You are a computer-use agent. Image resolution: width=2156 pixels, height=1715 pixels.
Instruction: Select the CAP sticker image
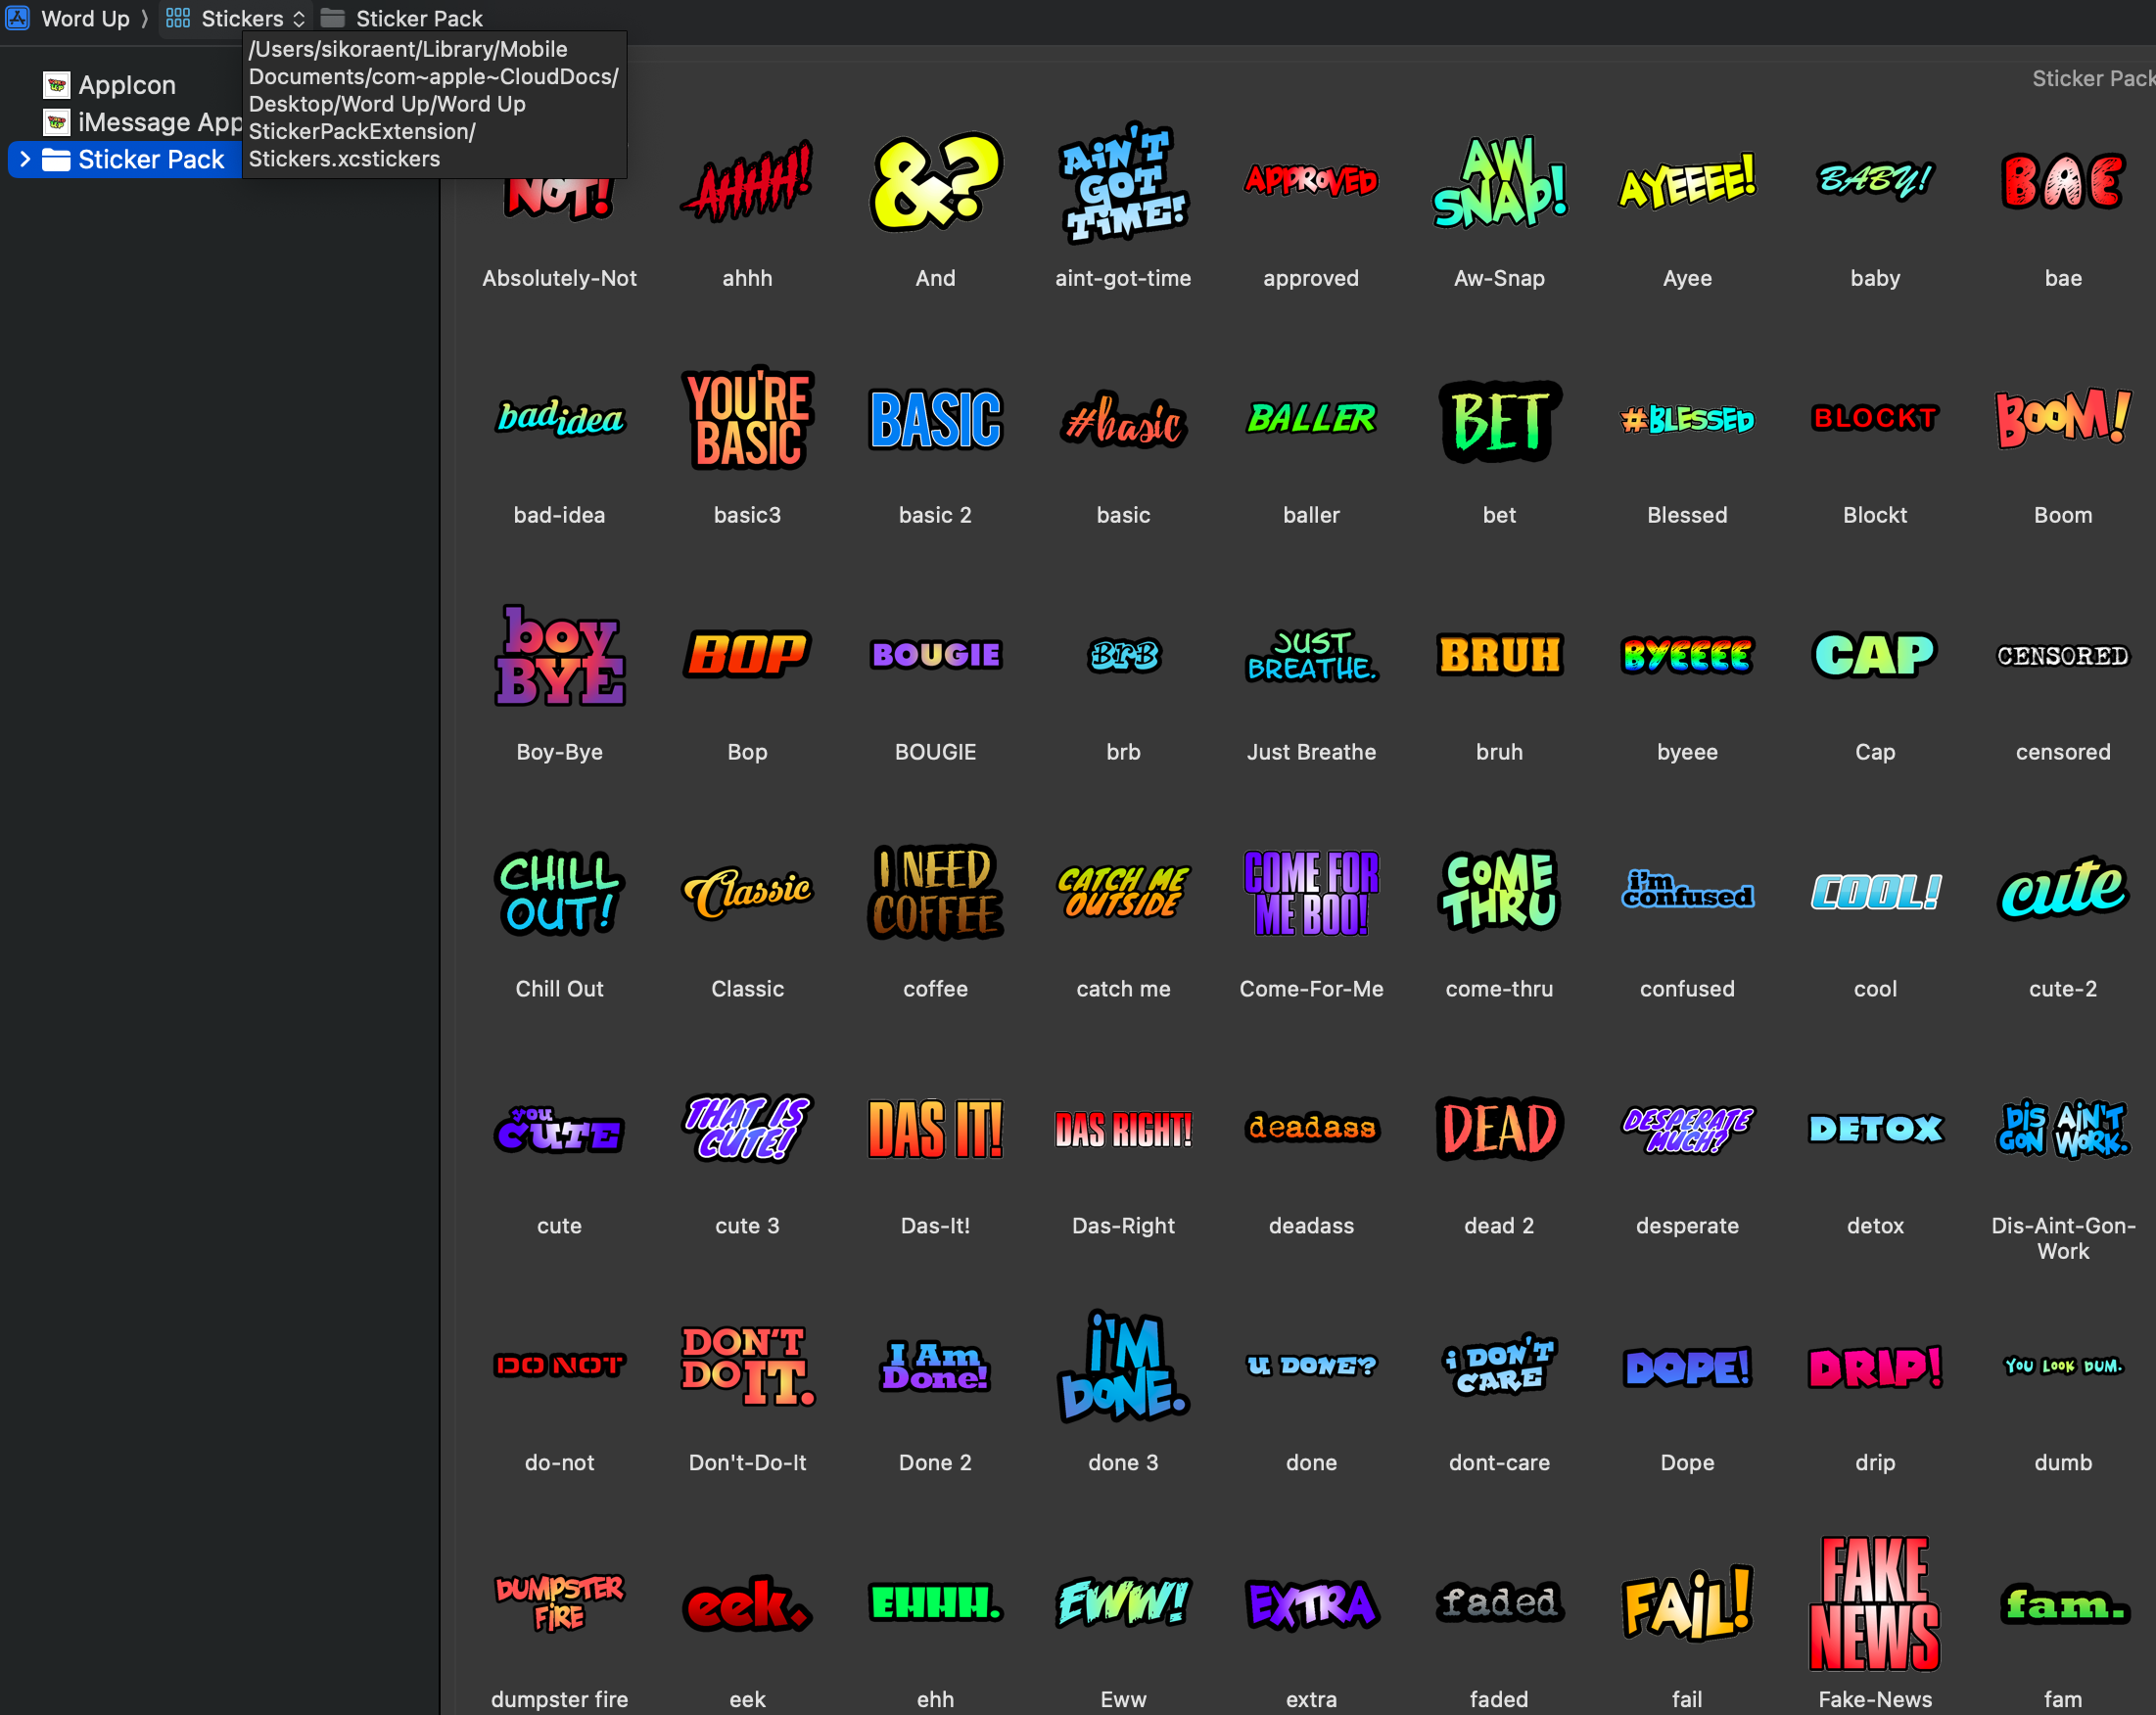1874,656
